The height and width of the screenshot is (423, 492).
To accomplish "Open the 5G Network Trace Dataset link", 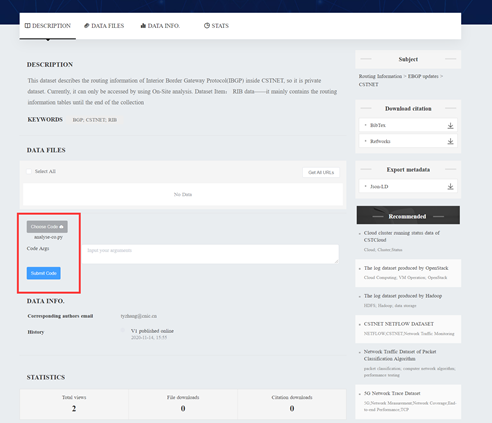I will 392,393.
